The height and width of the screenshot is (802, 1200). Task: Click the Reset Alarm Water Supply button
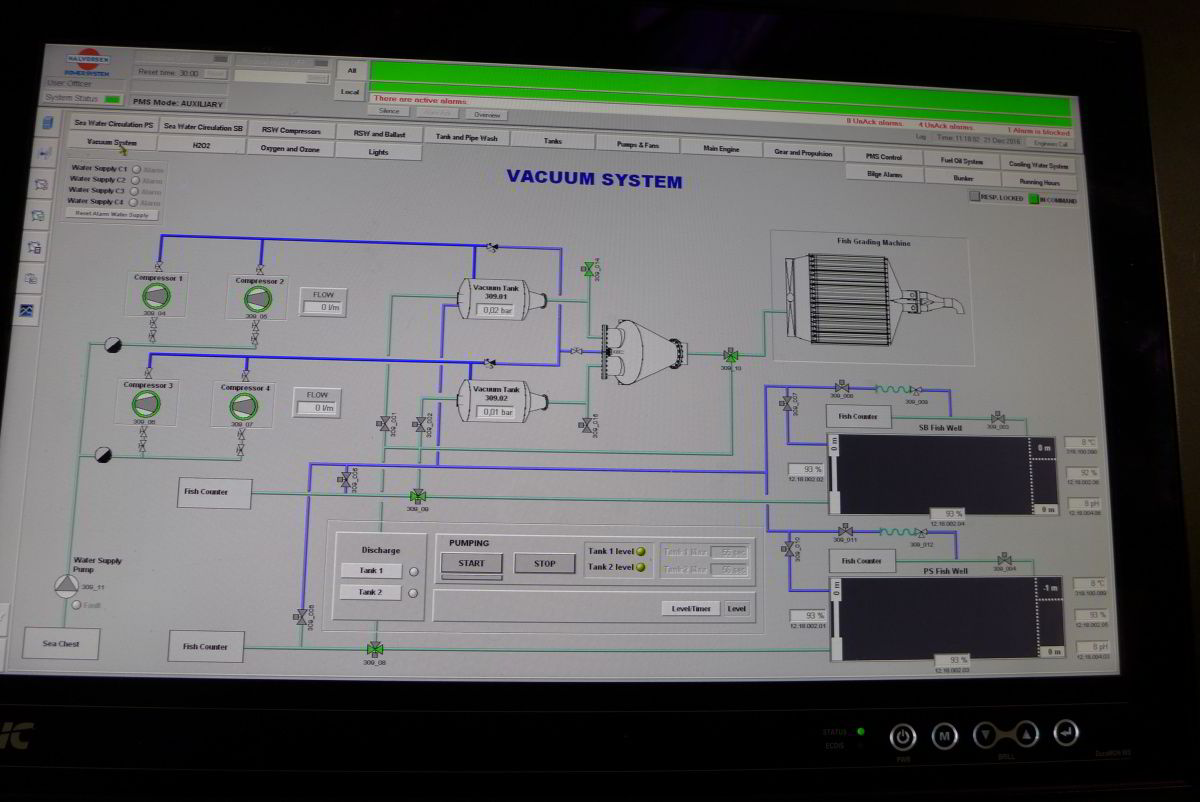(113, 214)
